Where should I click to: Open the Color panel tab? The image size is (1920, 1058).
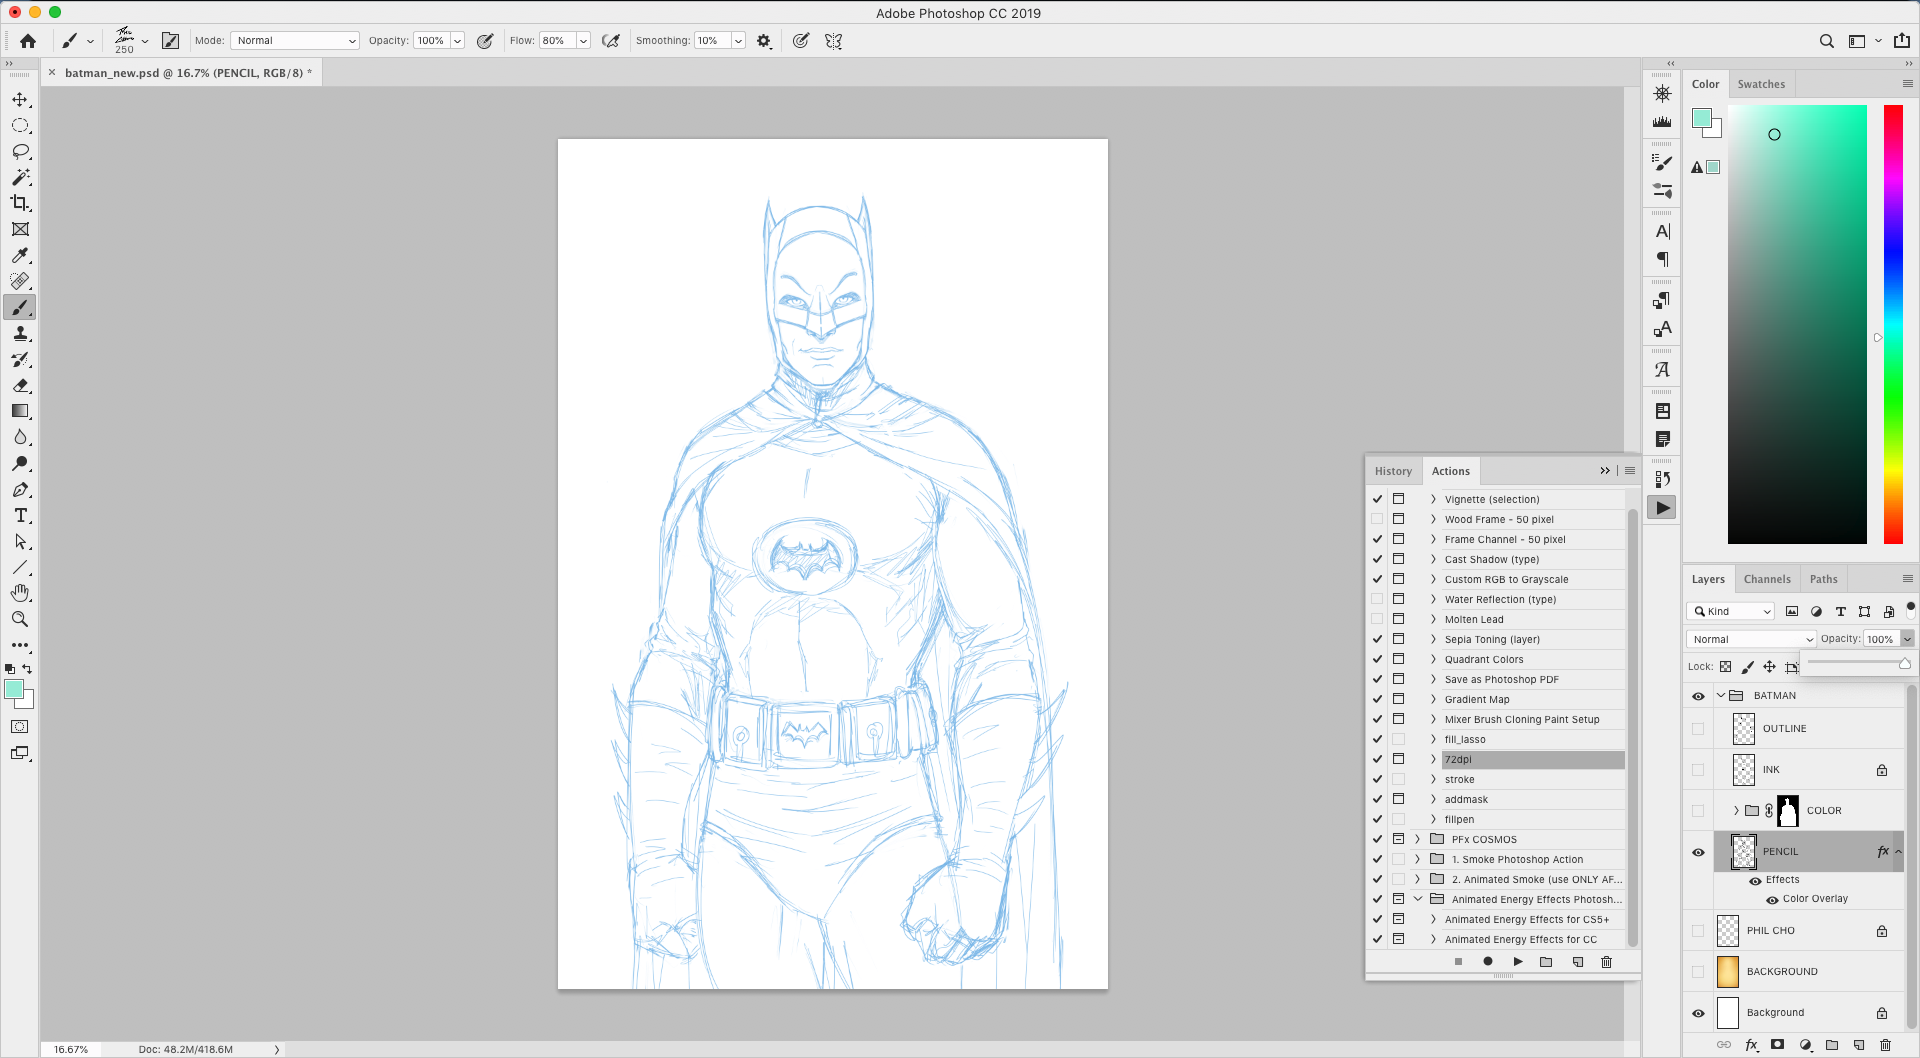[x=1705, y=84]
